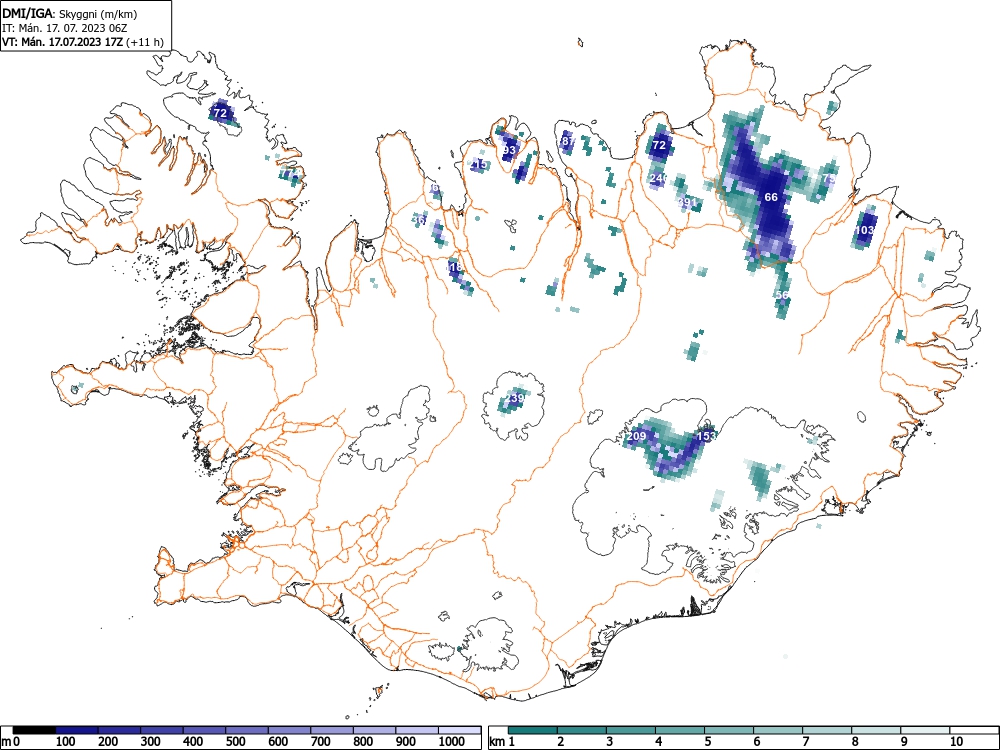Select the '239' value in central Iceland

point(514,399)
